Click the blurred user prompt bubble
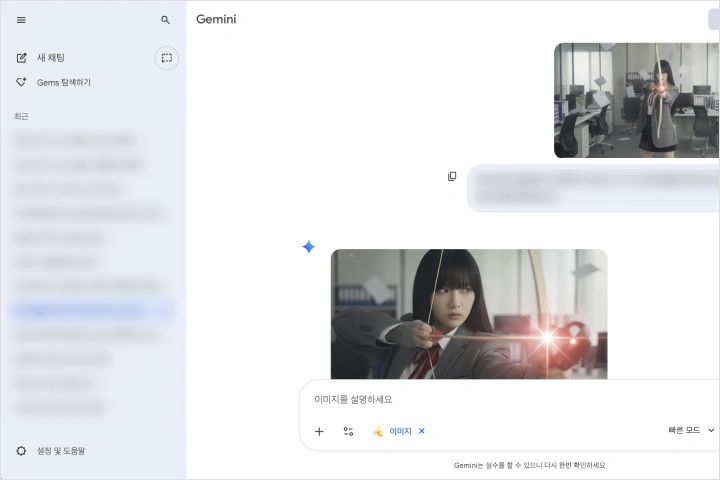The width and height of the screenshot is (720, 480). click(593, 188)
